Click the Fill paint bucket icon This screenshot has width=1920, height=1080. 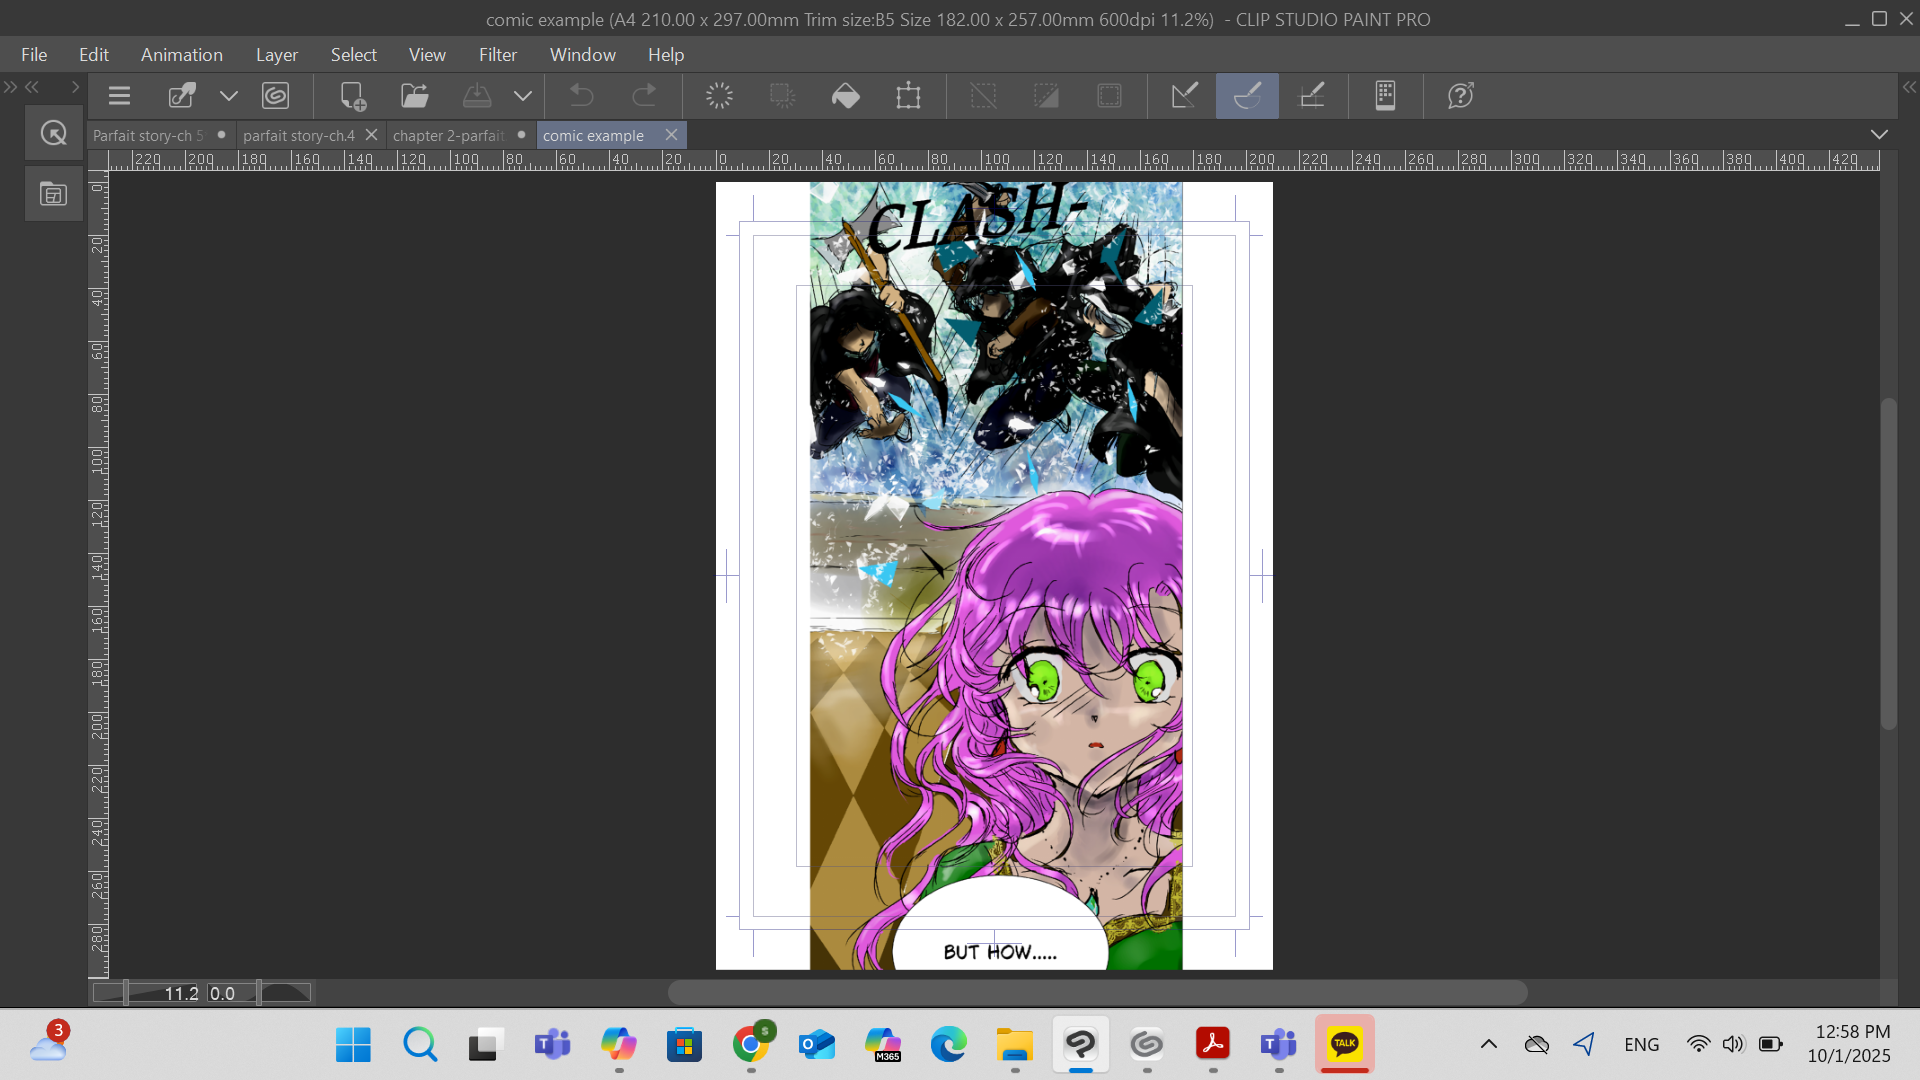(845, 96)
